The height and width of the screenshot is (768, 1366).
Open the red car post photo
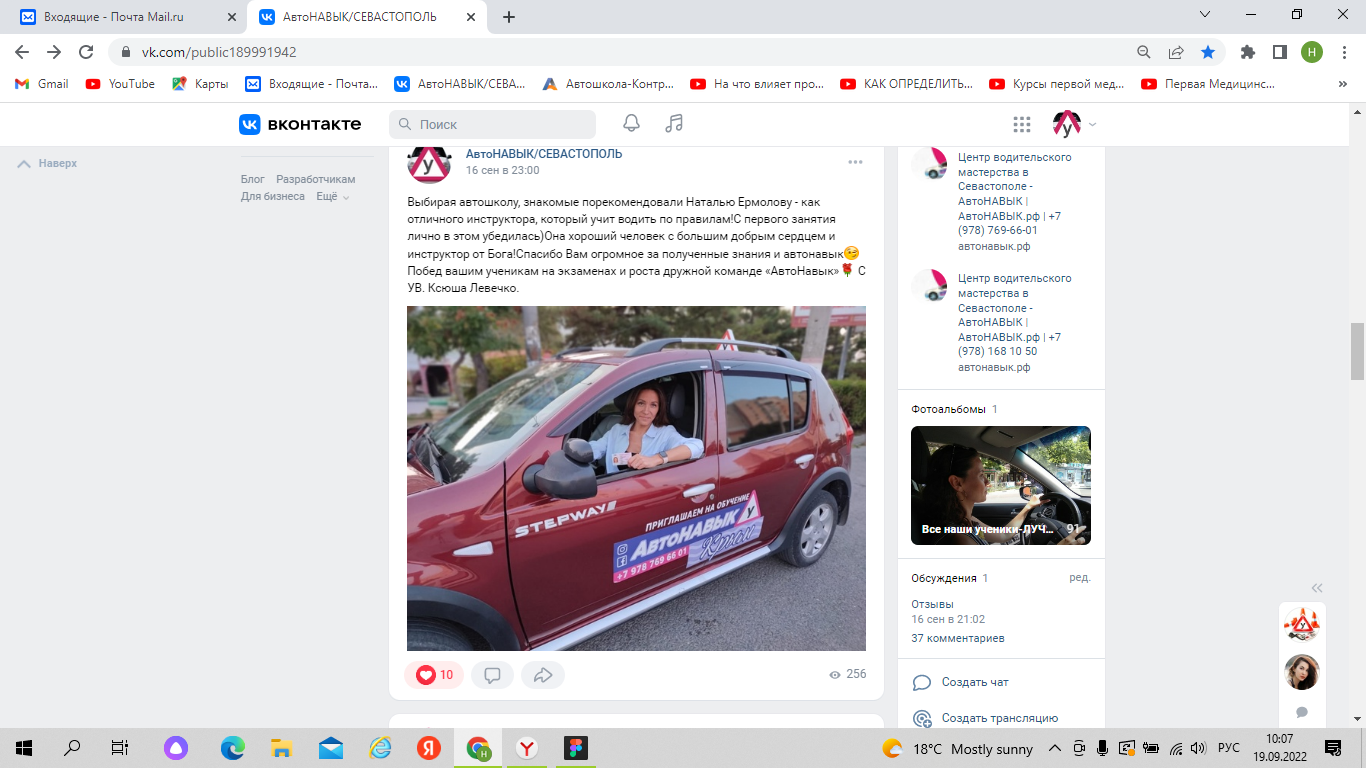pyautogui.click(x=636, y=478)
